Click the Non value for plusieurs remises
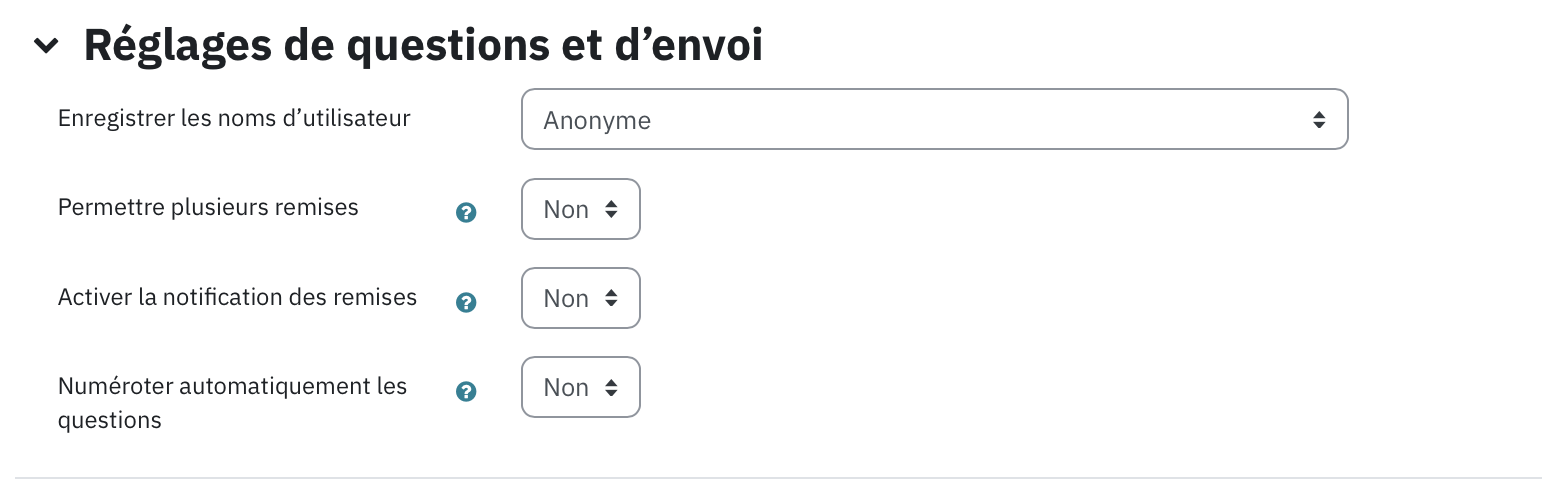Viewport: 1542px width, 480px height. [566, 210]
